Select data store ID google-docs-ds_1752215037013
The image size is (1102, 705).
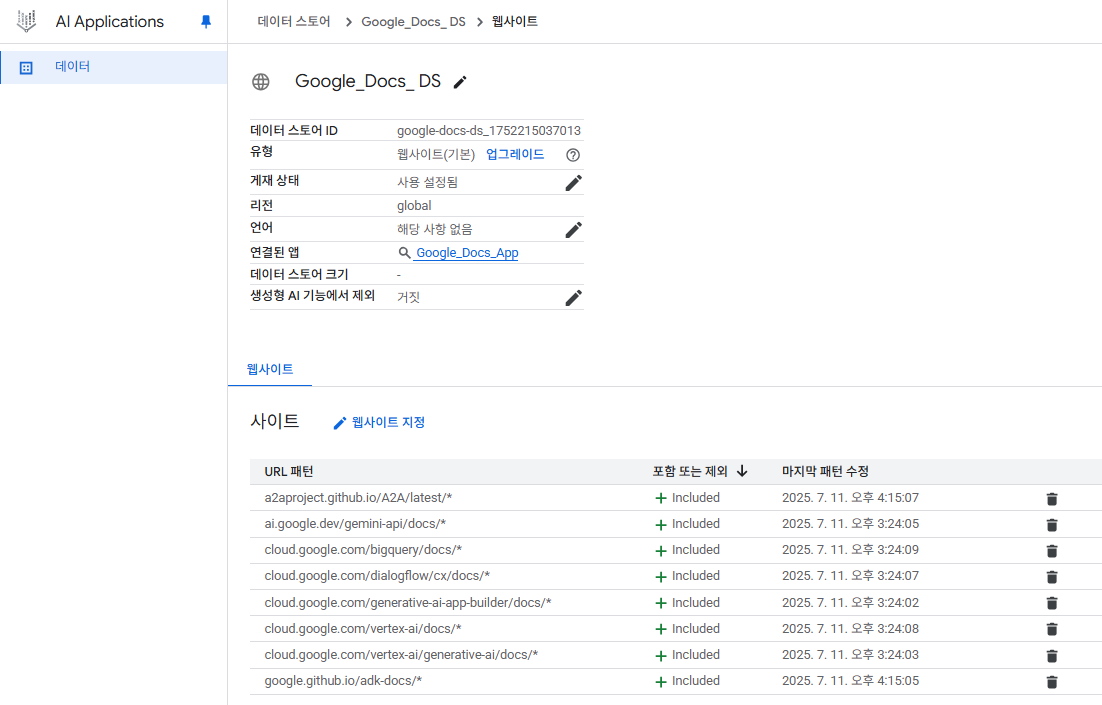488,131
